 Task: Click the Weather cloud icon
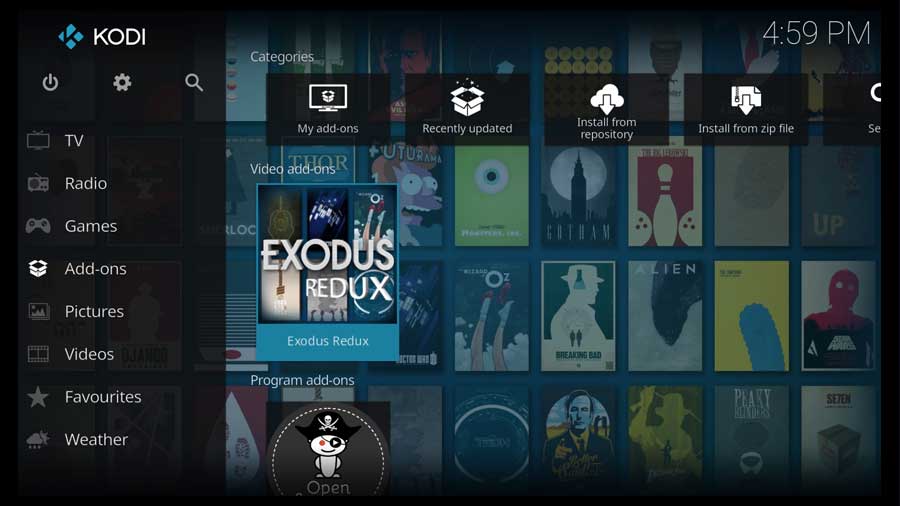coord(38,439)
